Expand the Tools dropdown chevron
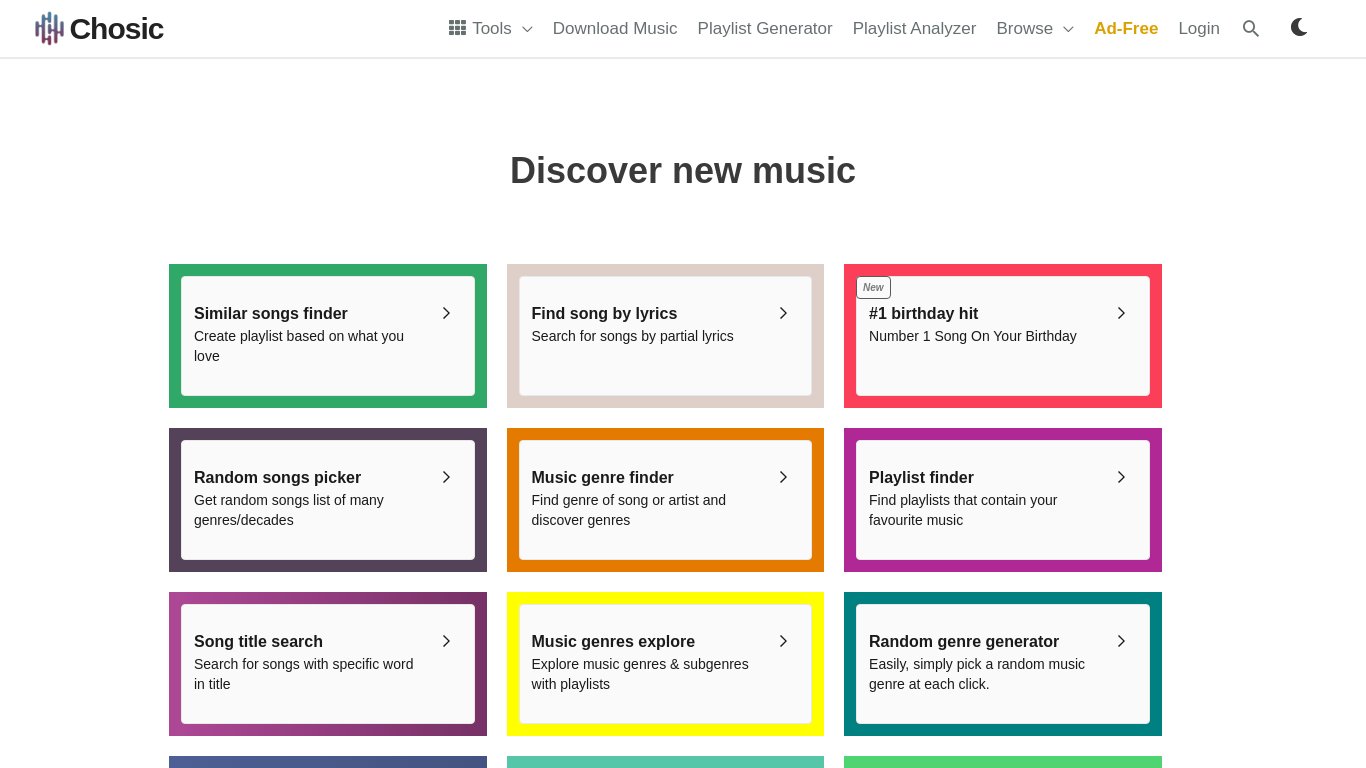Viewport: 1366px width, 768px height. tap(527, 29)
